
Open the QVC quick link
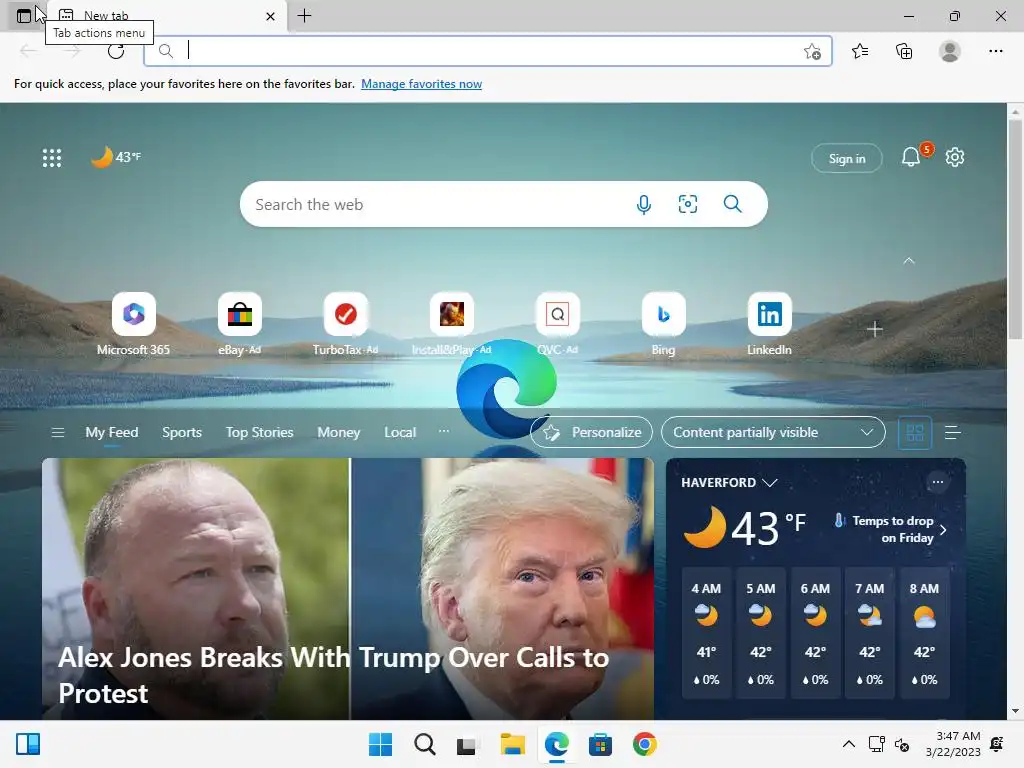tap(557, 324)
